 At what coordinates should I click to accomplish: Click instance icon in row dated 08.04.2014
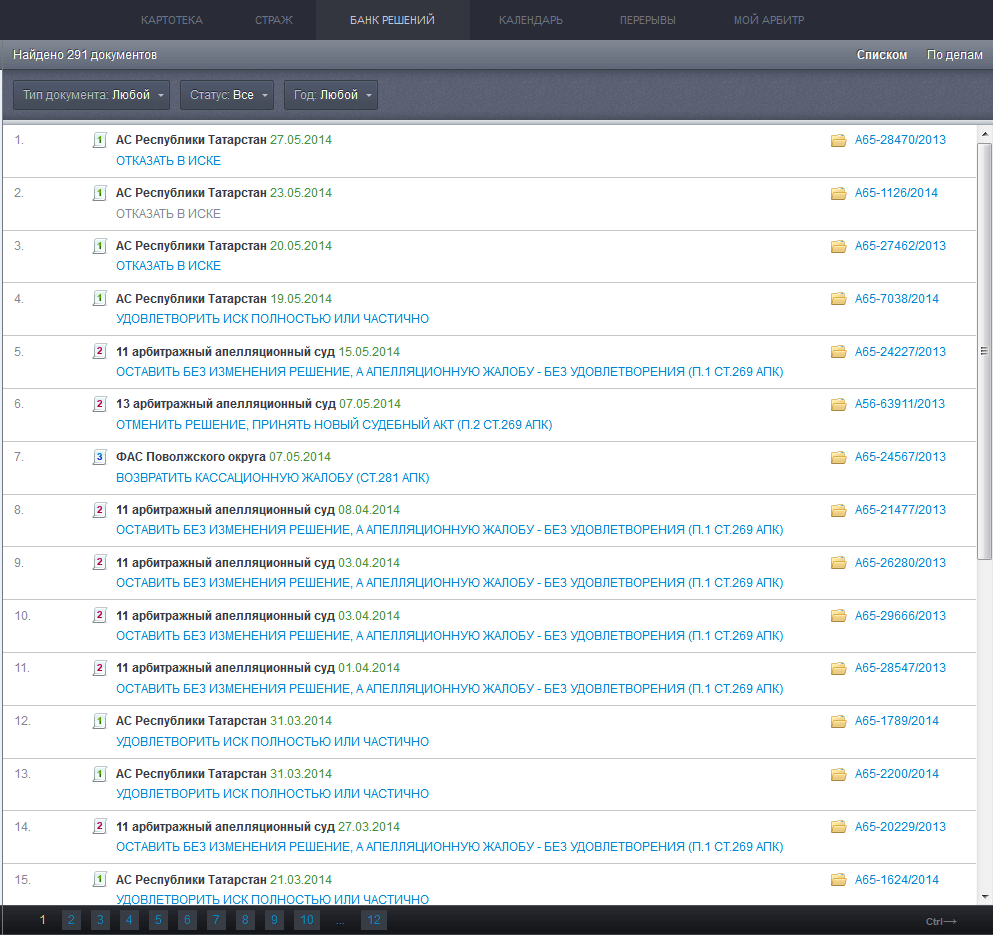[99, 510]
